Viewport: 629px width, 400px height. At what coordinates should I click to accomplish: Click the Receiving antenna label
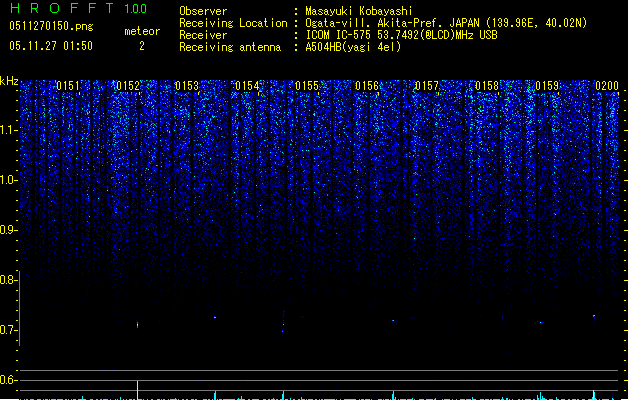[x=230, y=47]
